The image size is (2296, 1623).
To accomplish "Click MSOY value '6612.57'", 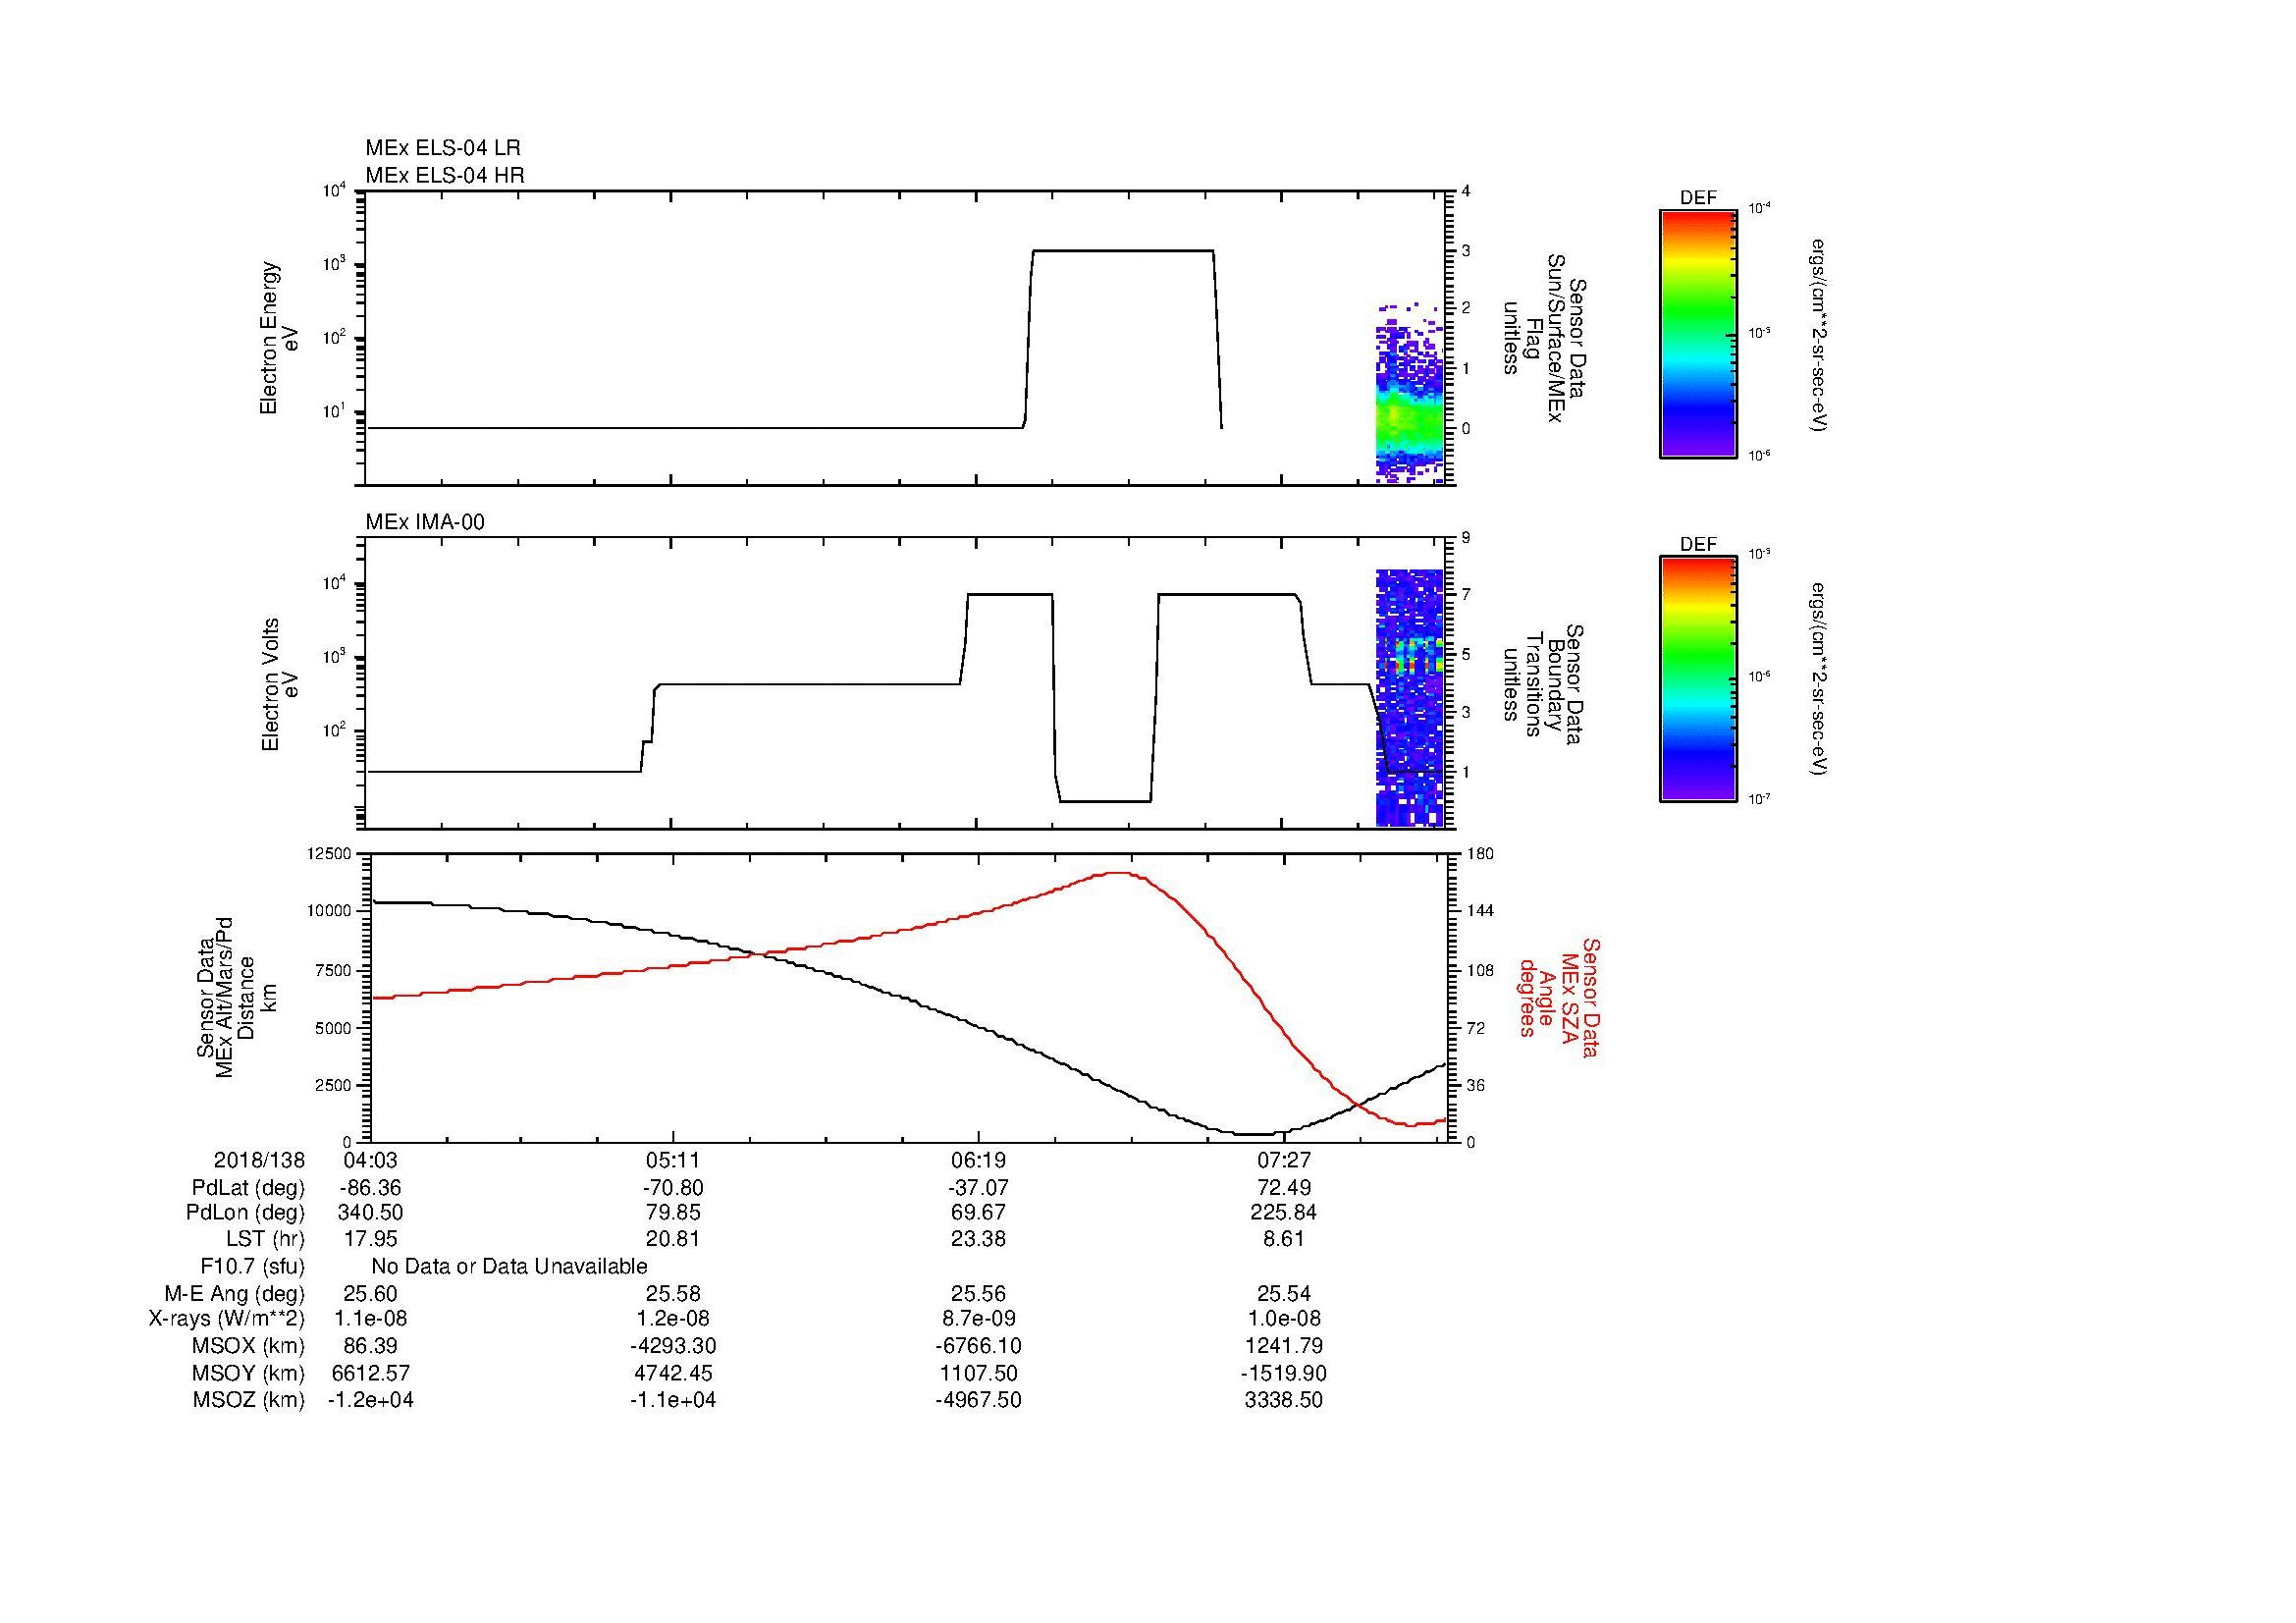I will [370, 1373].
